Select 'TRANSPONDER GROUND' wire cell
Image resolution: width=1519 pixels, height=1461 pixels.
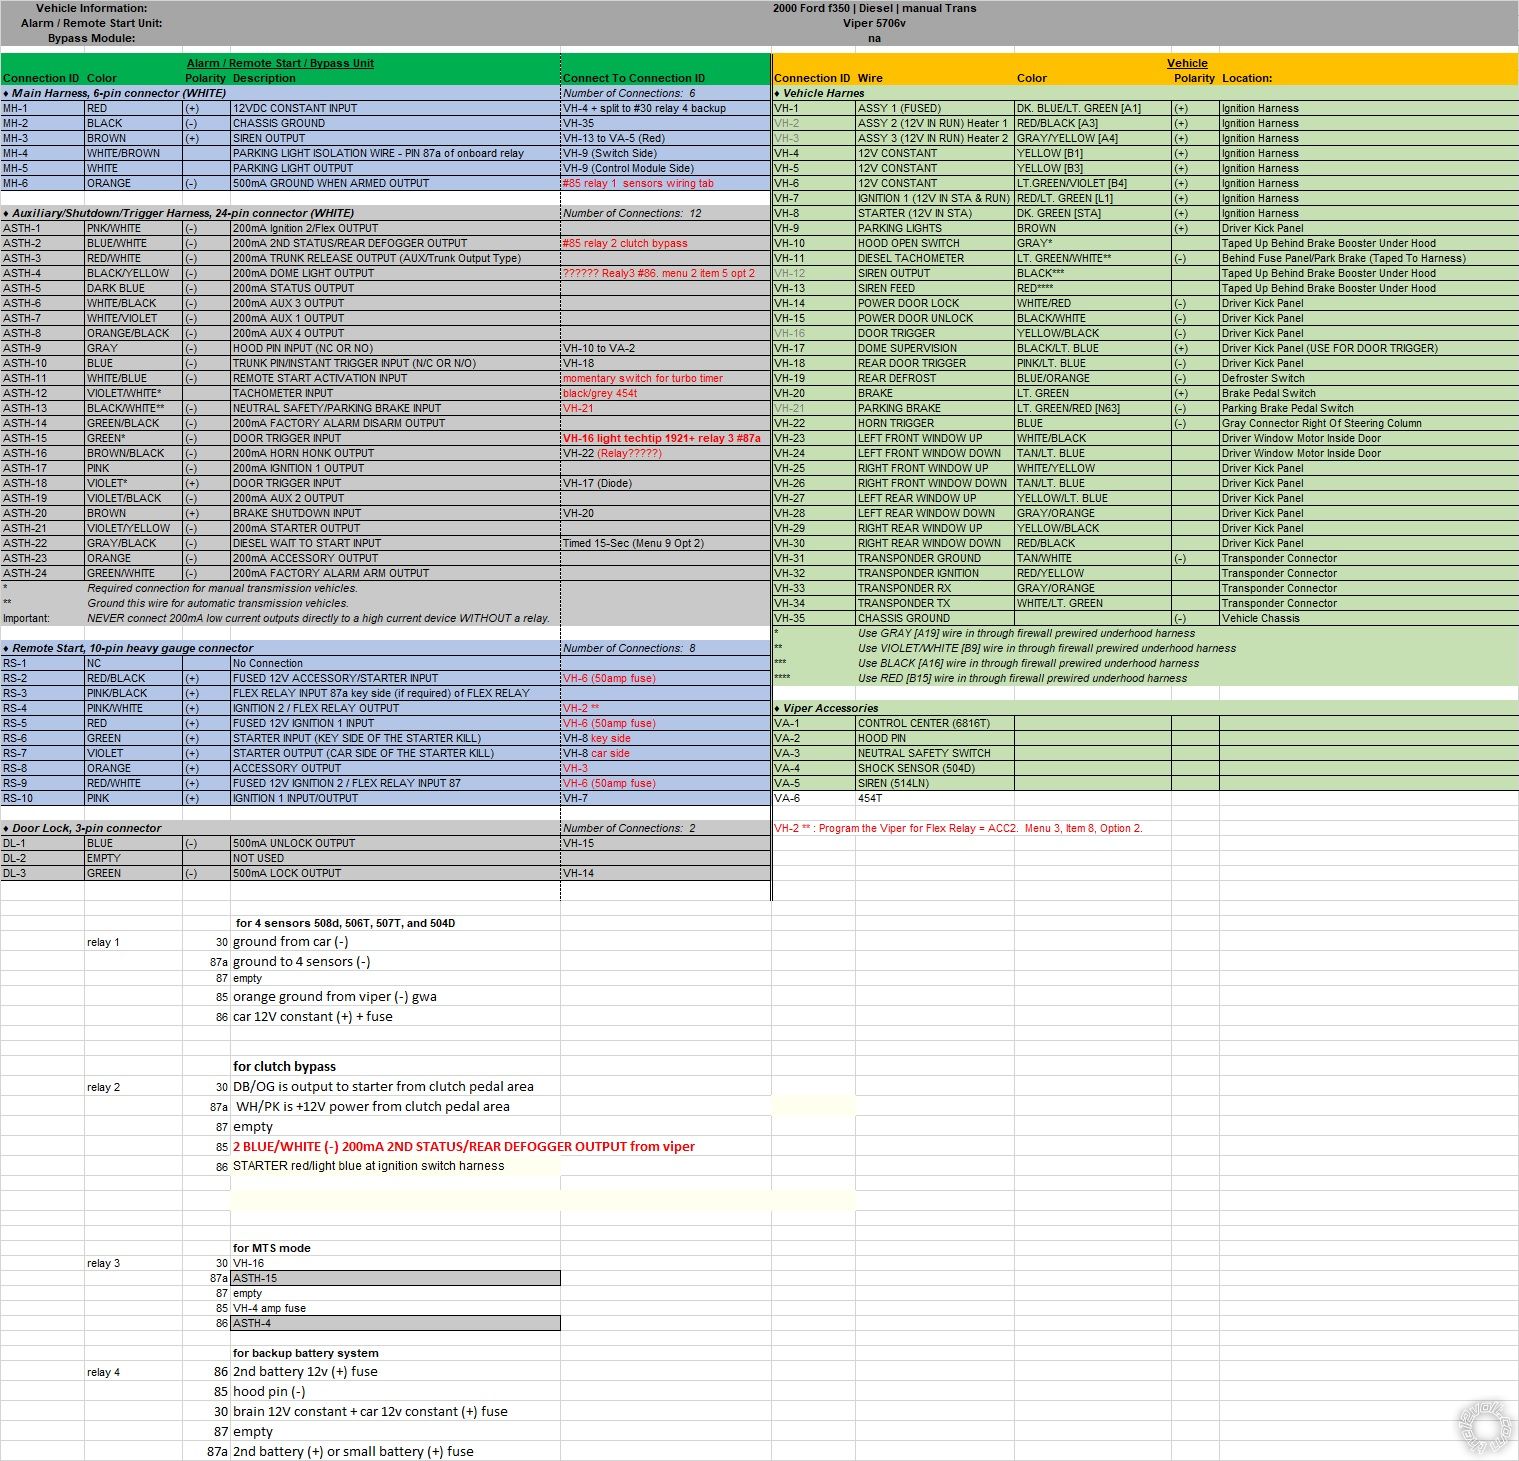pyautogui.click(x=934, y=558)
